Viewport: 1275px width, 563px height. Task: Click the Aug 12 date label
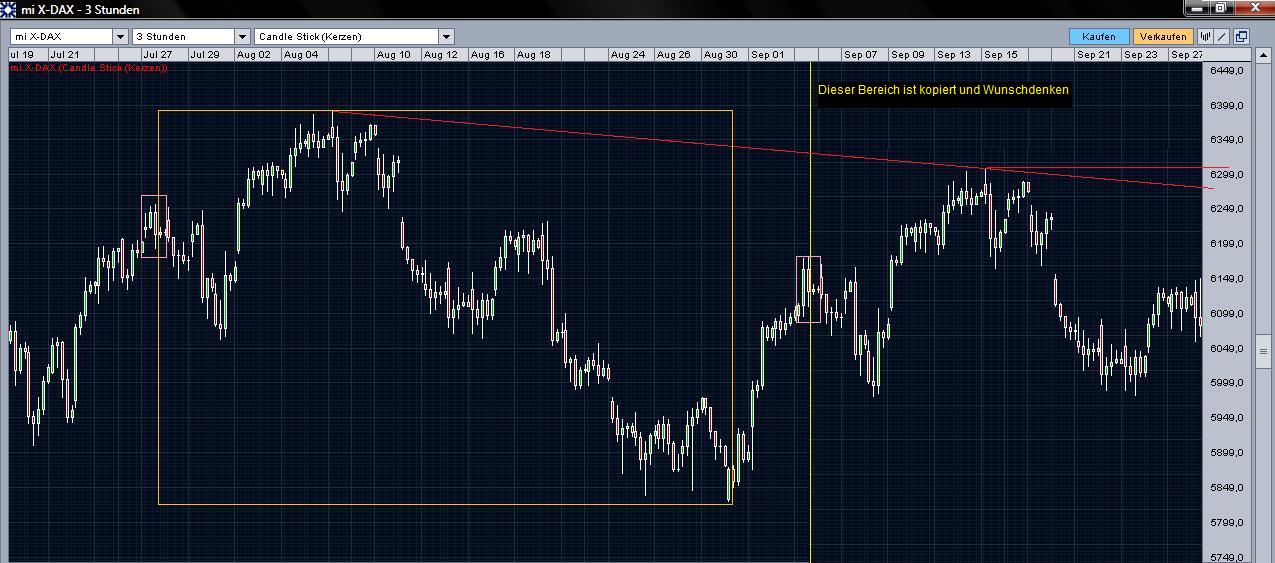(440, 55)
